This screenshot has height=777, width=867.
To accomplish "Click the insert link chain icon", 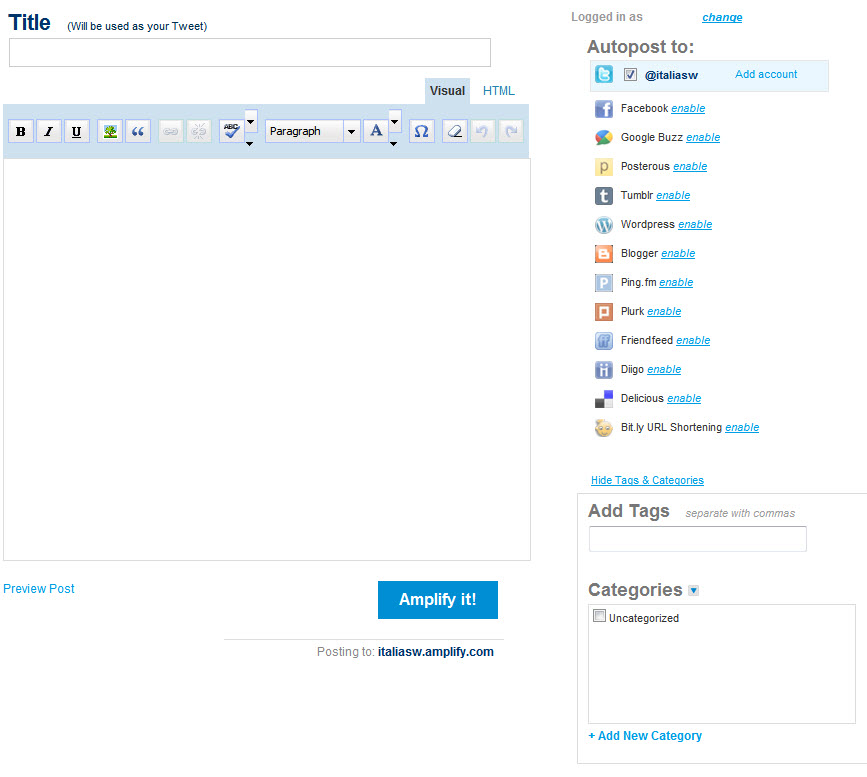I will (x=171, y=132).
